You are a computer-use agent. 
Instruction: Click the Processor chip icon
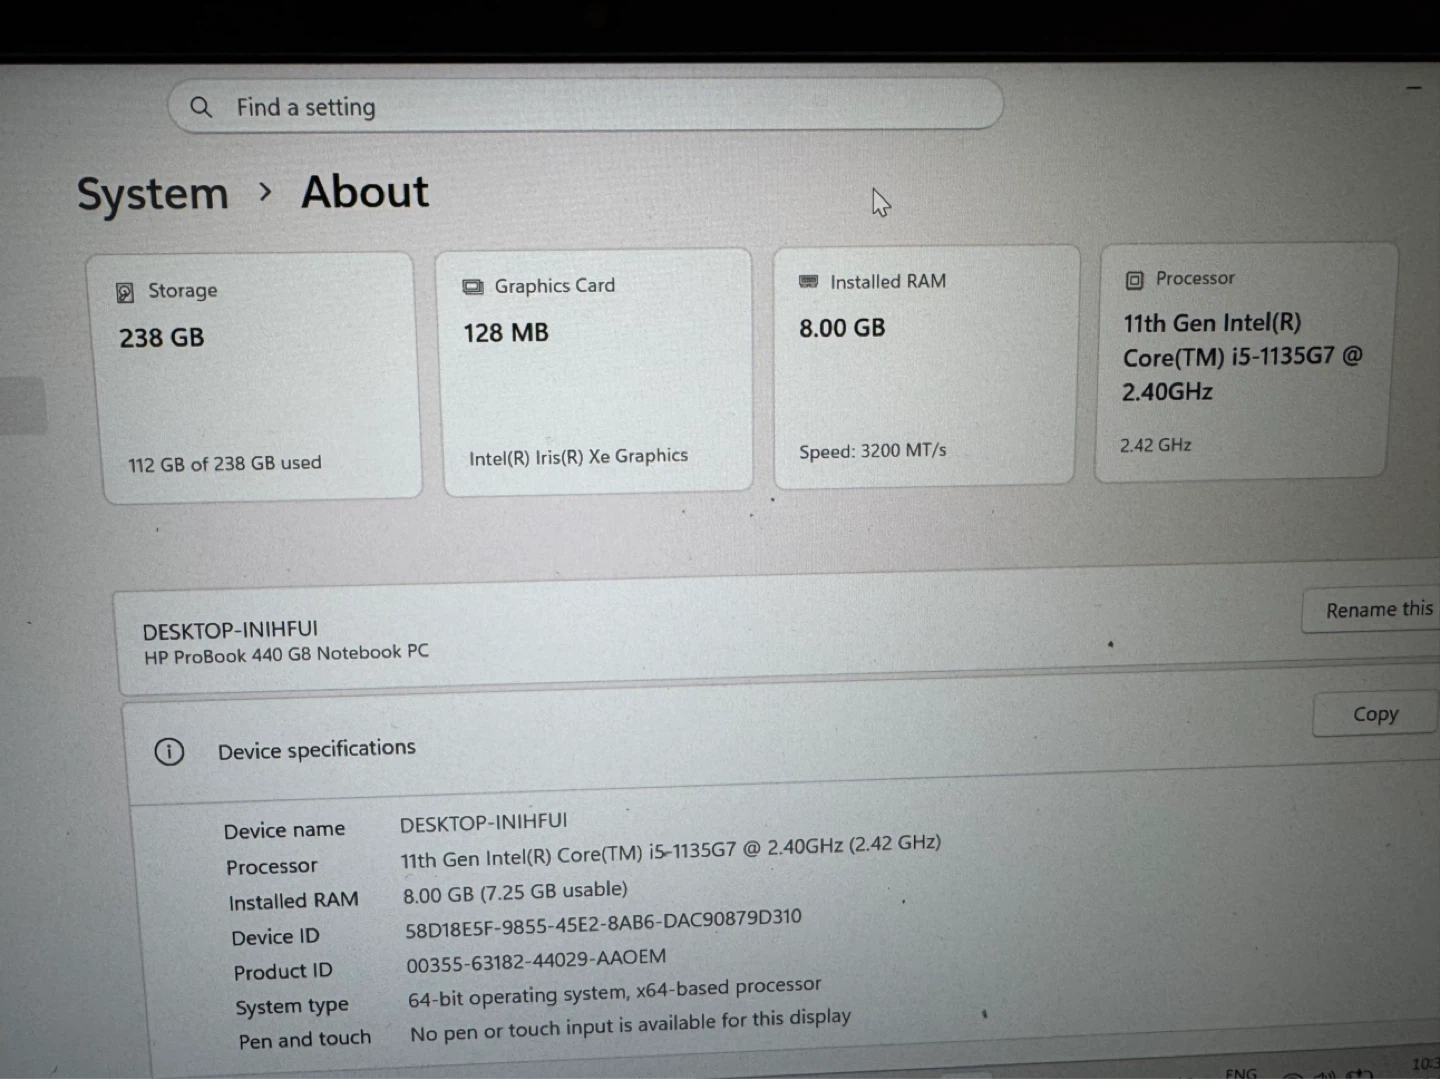1134,280
